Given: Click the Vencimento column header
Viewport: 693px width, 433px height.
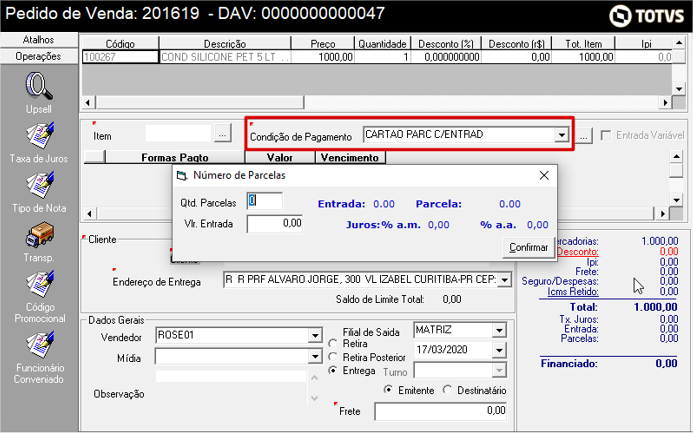Looking at the screenshot, I should click(x=350, y=157).
